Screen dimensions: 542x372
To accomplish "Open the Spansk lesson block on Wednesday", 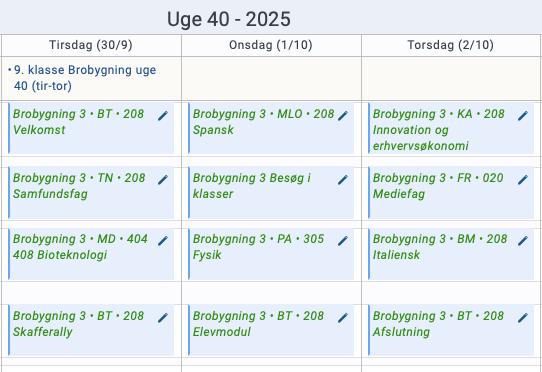I will point(271,128).
